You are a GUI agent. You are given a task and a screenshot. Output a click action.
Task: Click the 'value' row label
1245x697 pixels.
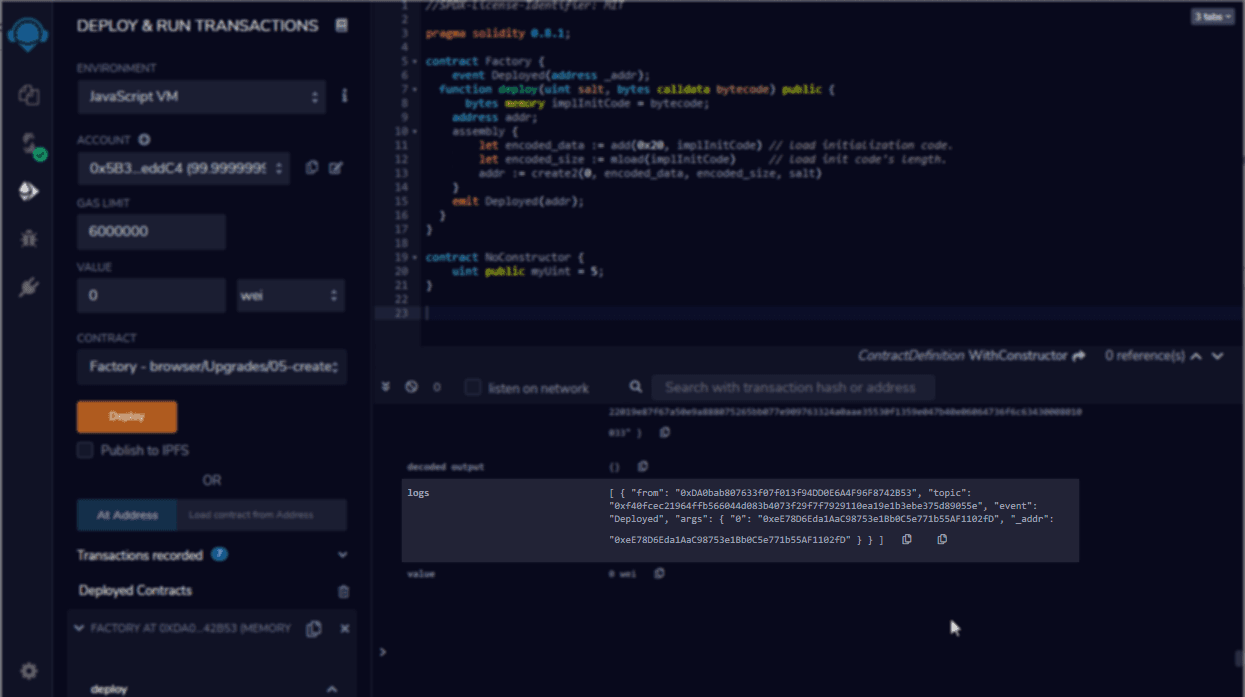[421, 574]
